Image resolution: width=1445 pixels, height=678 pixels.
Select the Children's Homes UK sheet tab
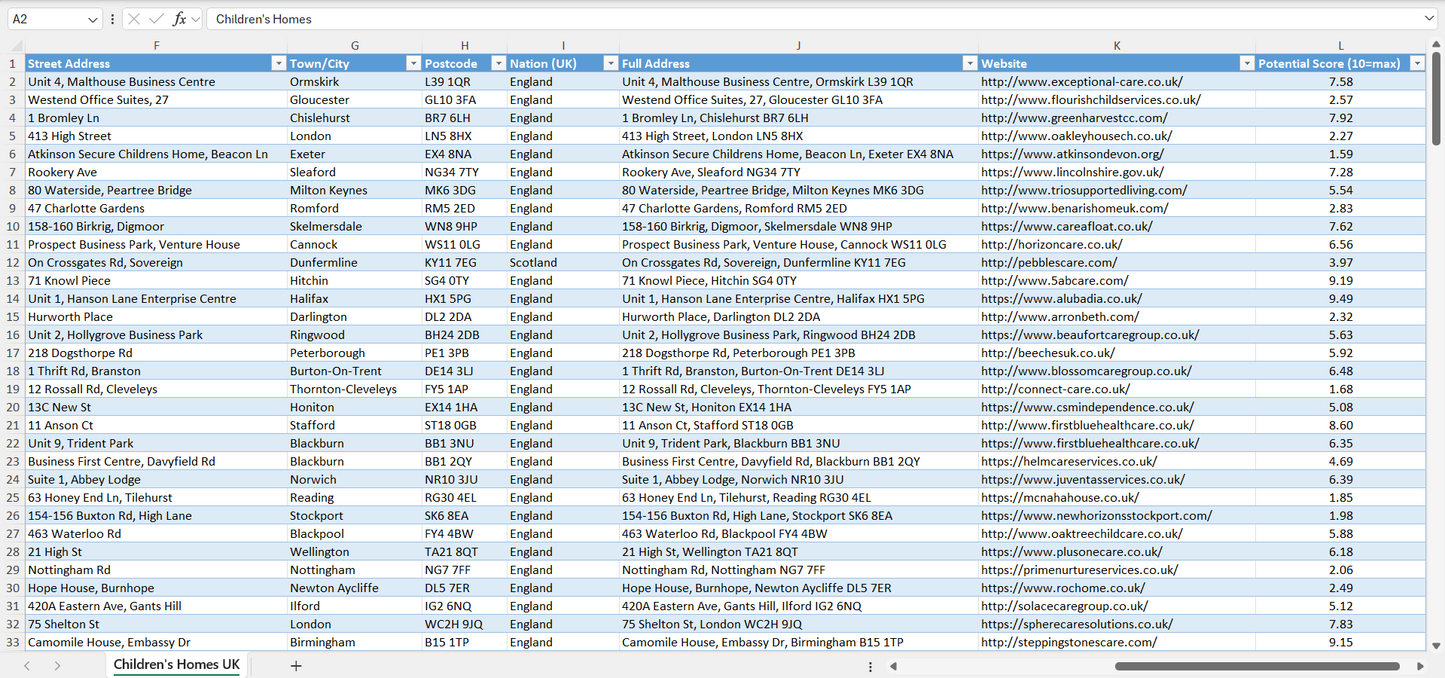pyautogui.click(x=176, y=664)
